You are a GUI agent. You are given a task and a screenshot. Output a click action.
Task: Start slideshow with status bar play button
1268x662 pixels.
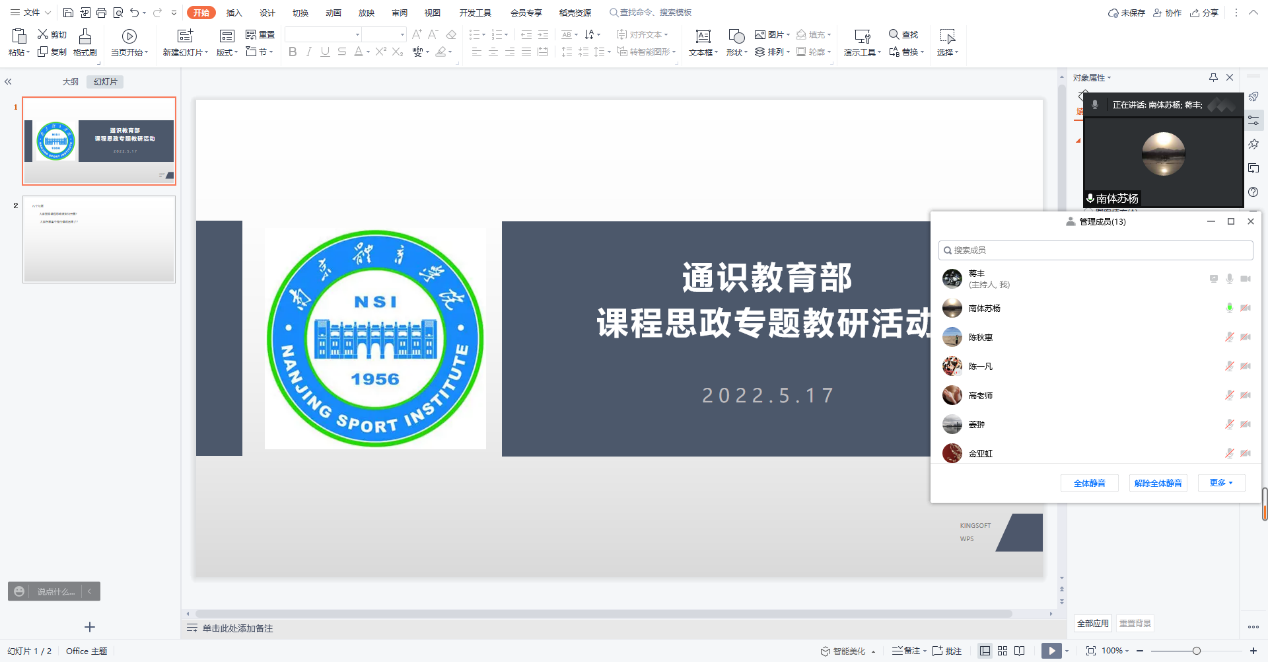pyautogui.click(x=1050, y=651)
